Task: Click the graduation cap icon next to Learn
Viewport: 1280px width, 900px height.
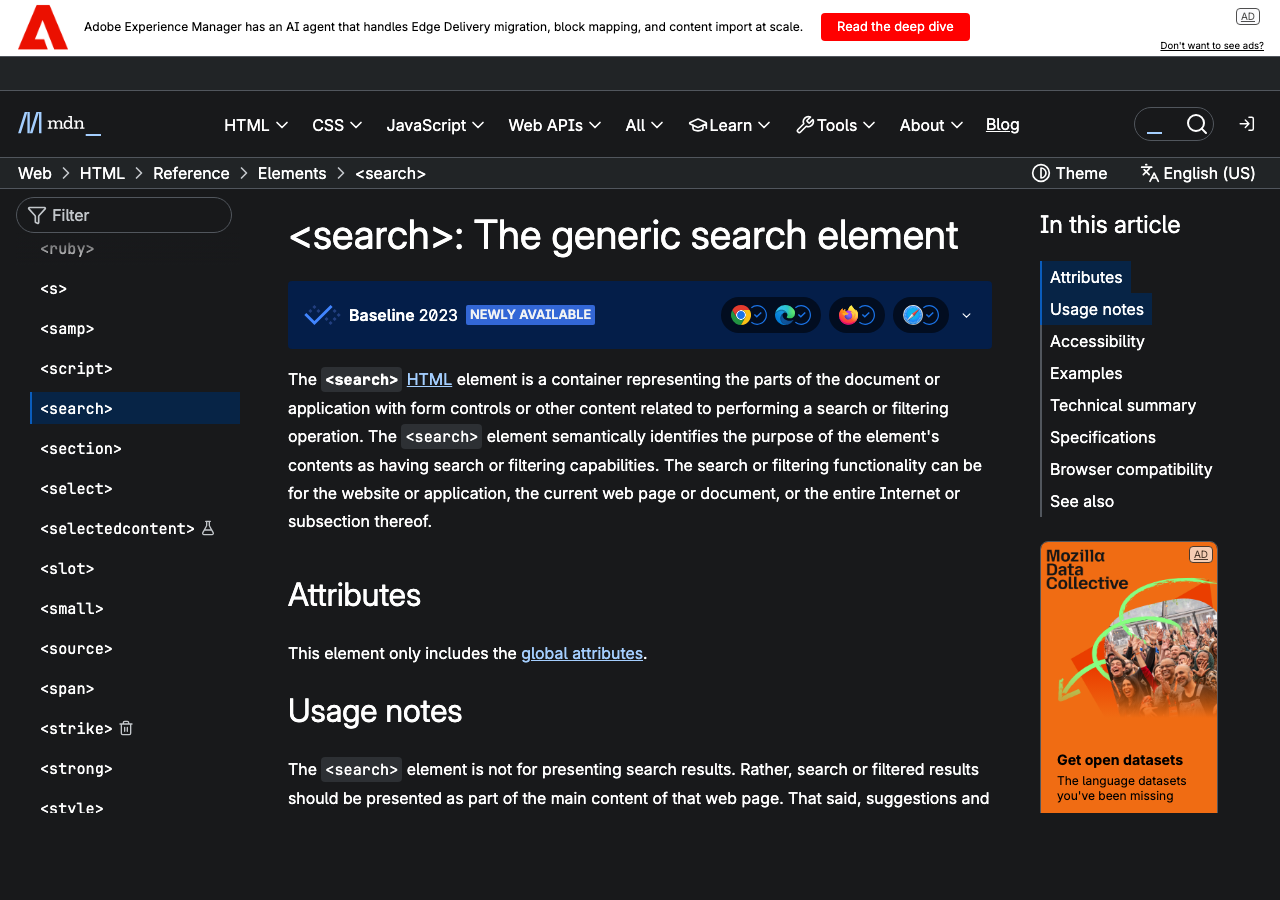Action: click(697, 124)
